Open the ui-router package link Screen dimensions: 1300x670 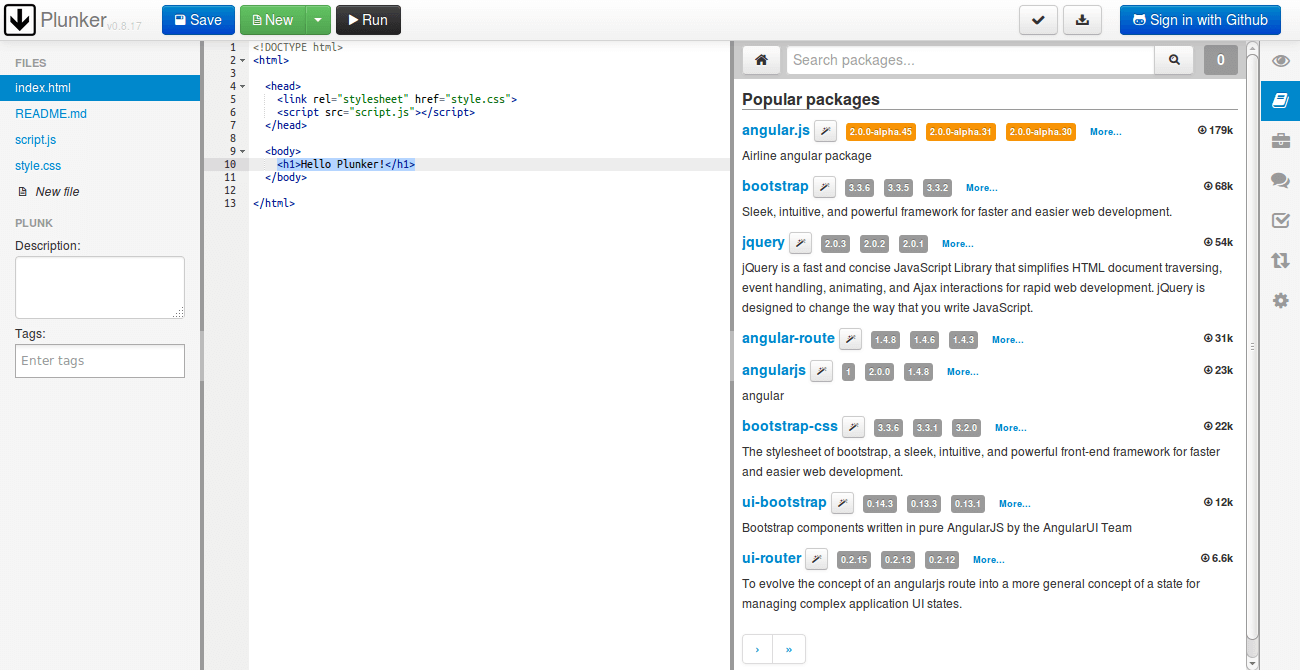coord(772,558)
